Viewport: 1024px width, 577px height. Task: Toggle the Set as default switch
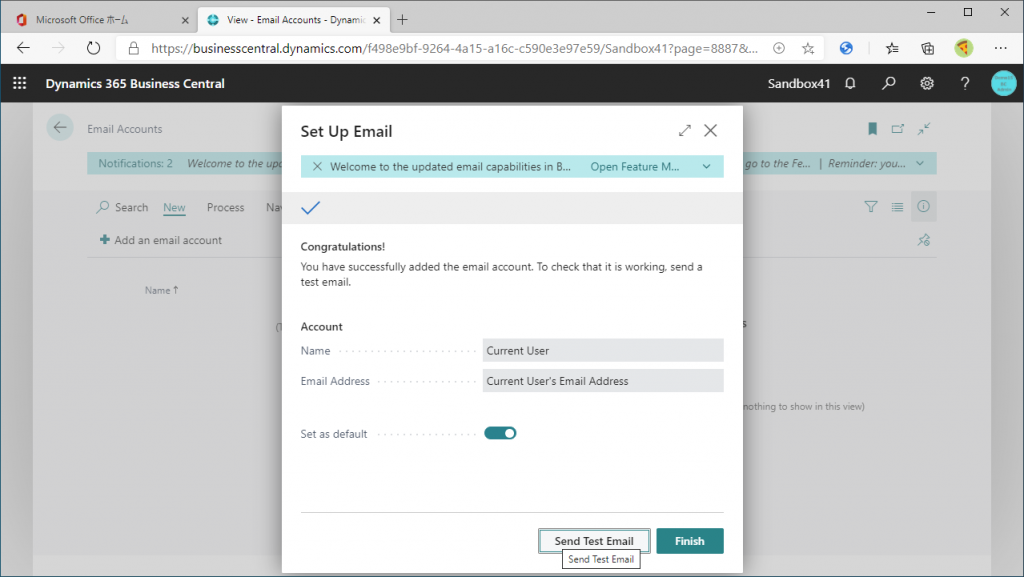click(500, 433)
